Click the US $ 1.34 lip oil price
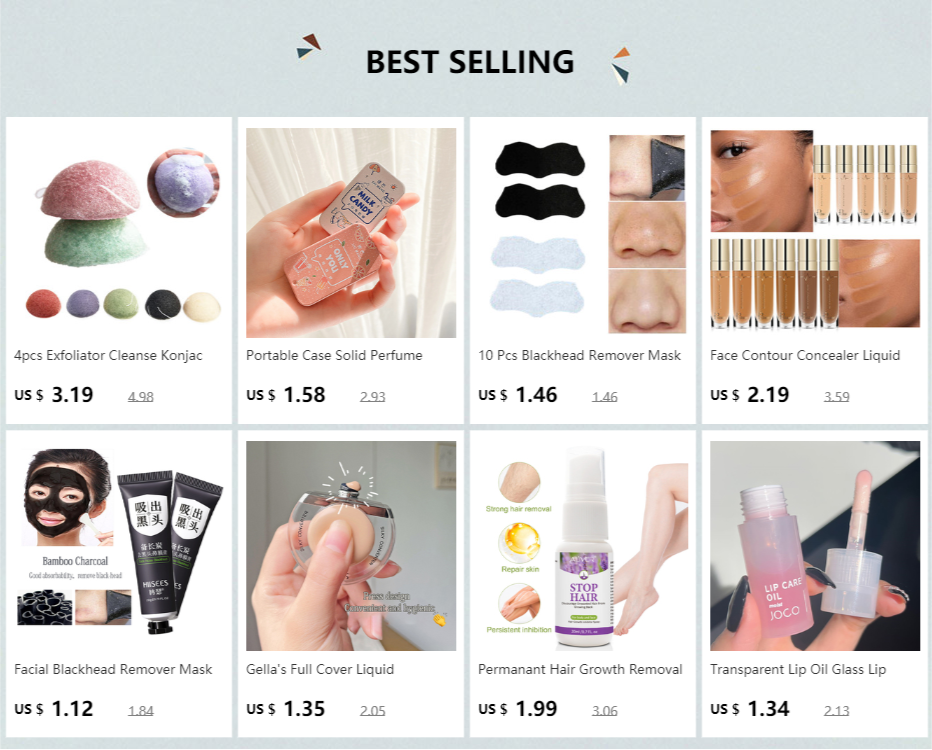This screenshot has height=750, width=932. pyautogui.click(x=750, y=708)
